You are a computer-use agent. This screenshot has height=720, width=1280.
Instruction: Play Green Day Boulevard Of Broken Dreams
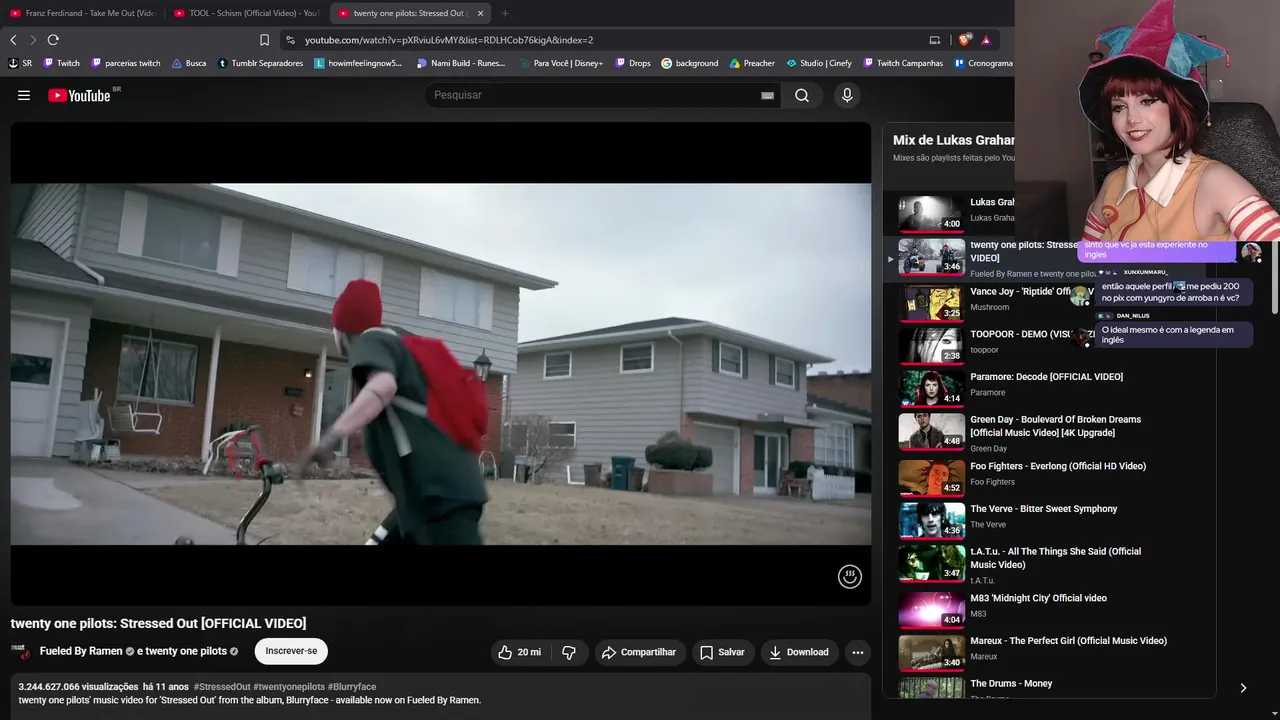[x=931, y=431]
